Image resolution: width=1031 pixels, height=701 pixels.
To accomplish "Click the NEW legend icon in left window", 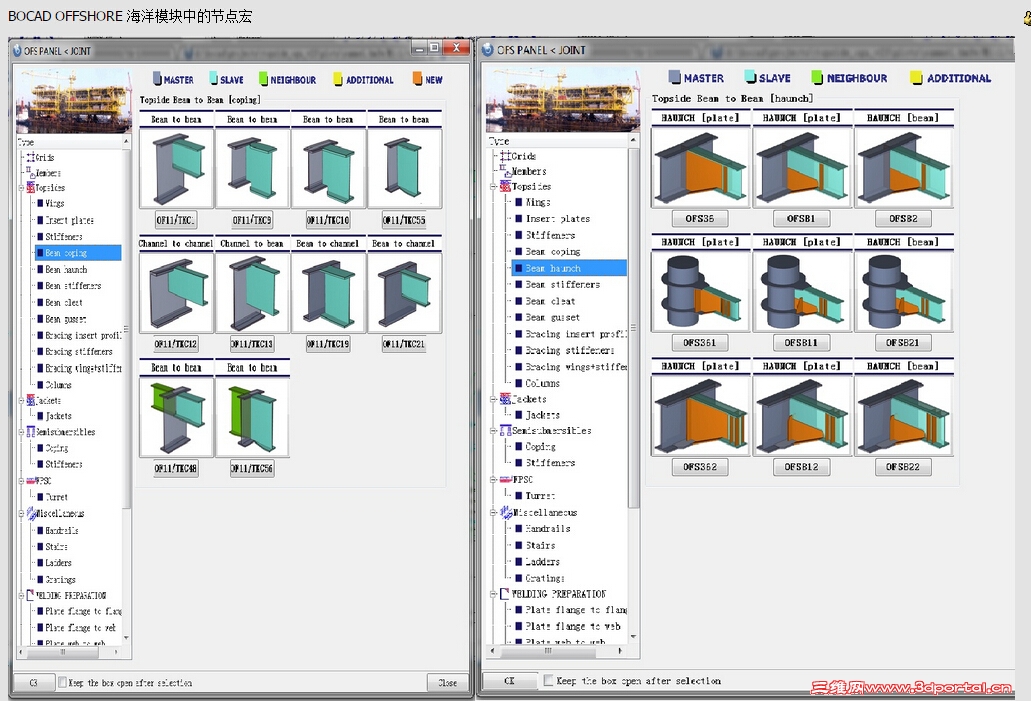I will [417, 79].
